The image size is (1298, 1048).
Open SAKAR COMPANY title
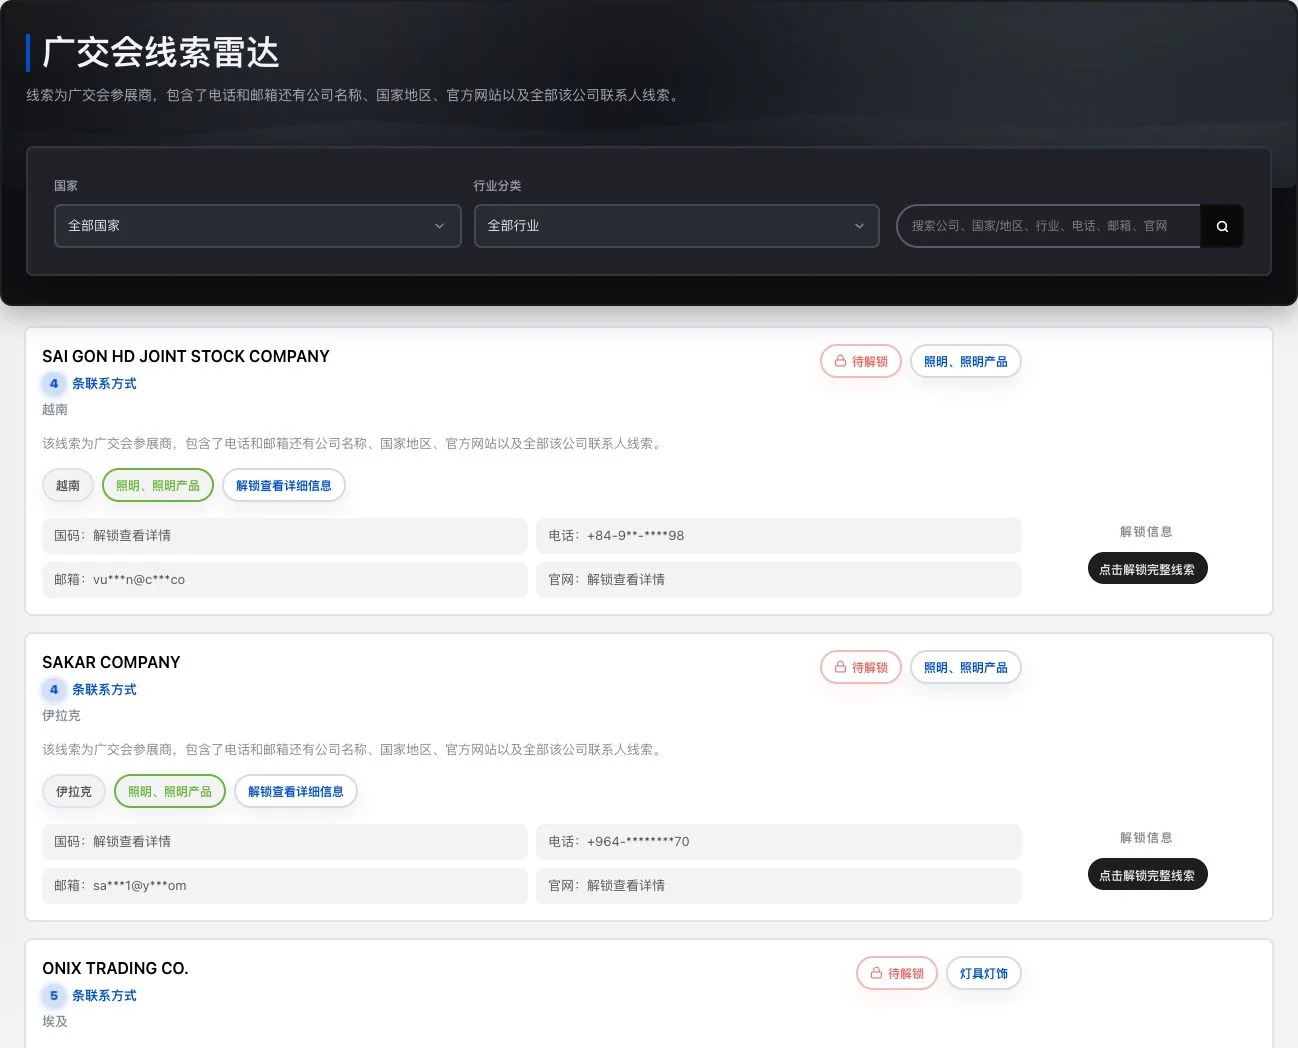click(111, 663)
